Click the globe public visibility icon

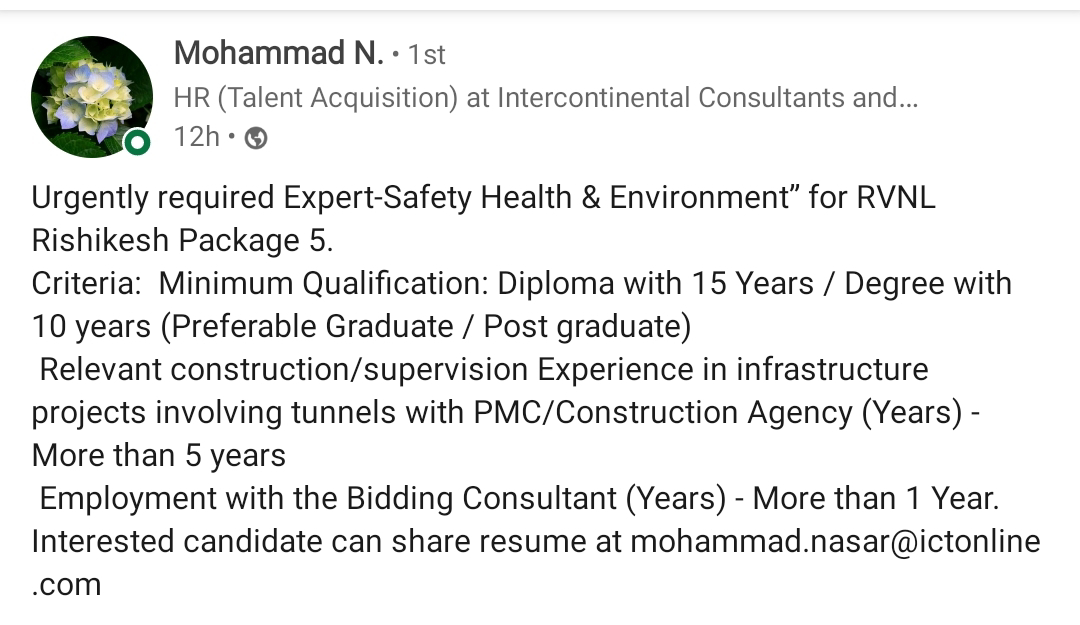[x=256, y=139]
